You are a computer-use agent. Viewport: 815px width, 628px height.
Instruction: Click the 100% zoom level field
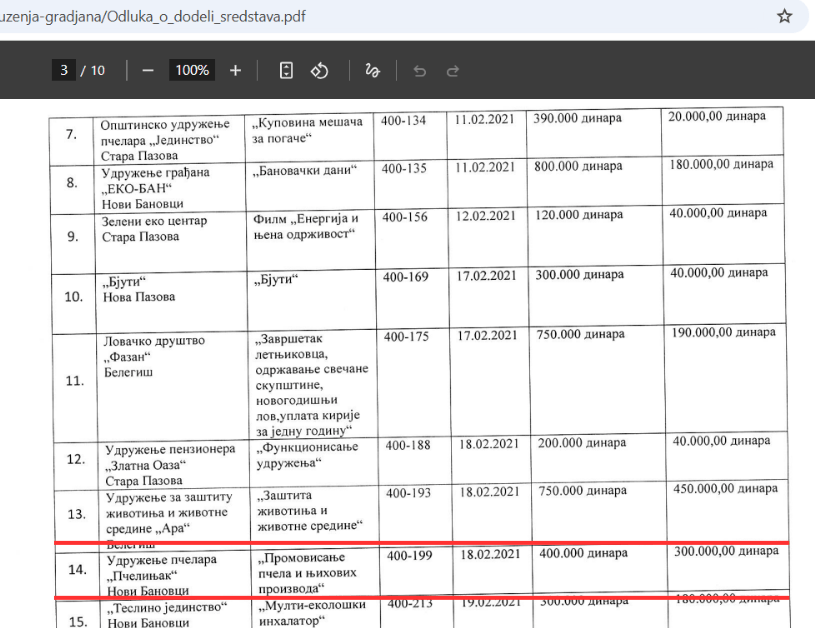click(192, 70)
